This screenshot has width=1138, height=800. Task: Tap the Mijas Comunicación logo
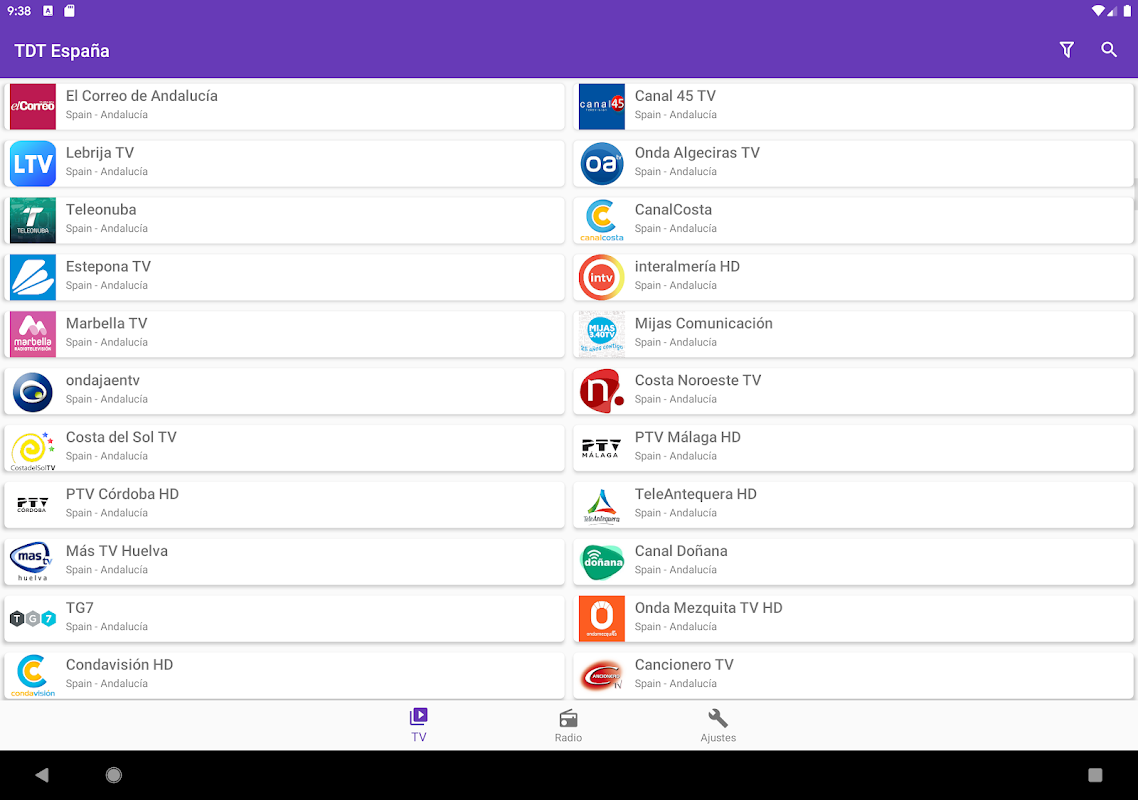click(x=602, y=334)
